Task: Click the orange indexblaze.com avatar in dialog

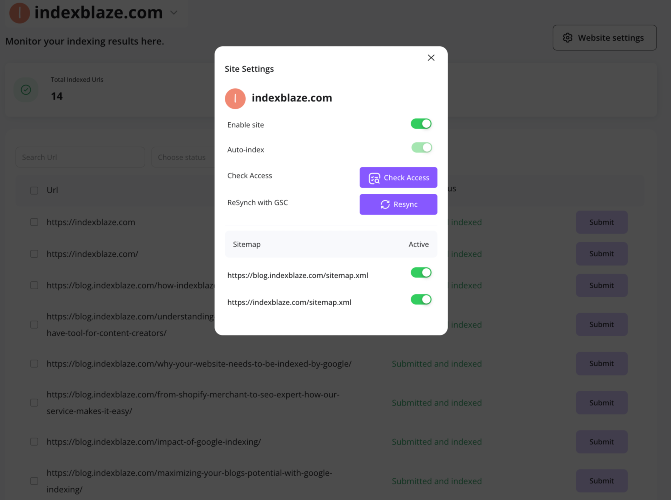Action: pos(235,98)
